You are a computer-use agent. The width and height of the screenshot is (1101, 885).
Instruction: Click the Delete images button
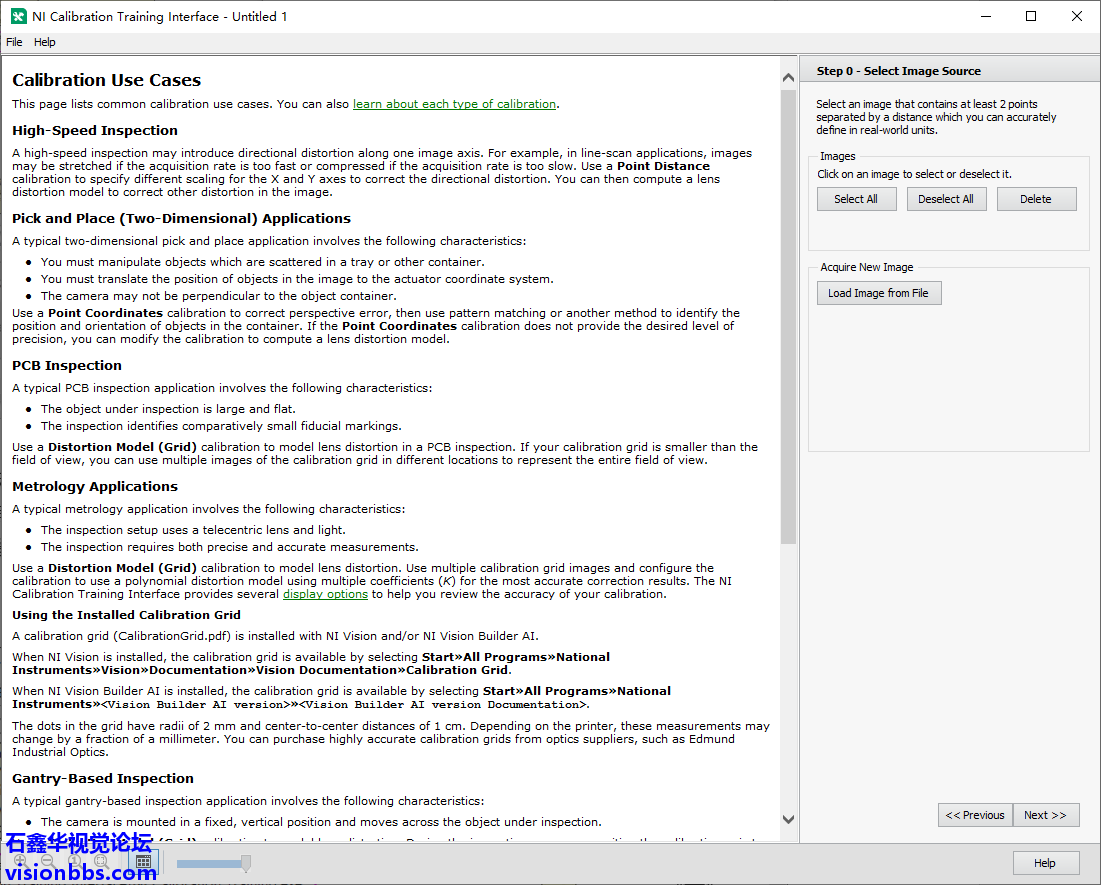[1036, 199]
